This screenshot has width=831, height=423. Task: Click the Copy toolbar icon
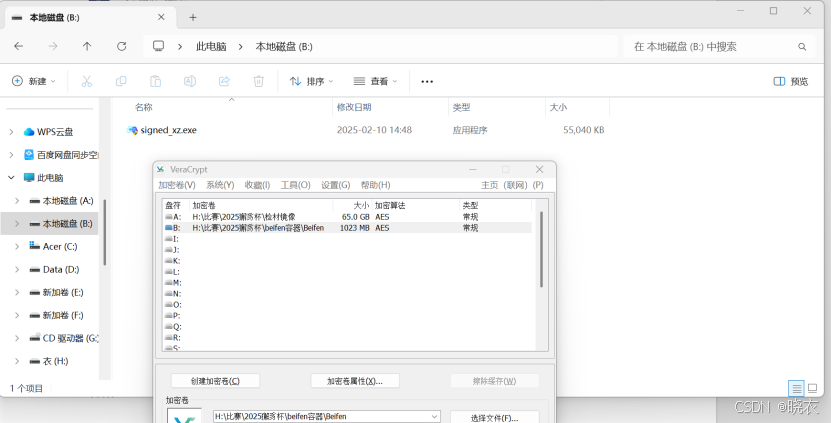click(x=121, y=81)
